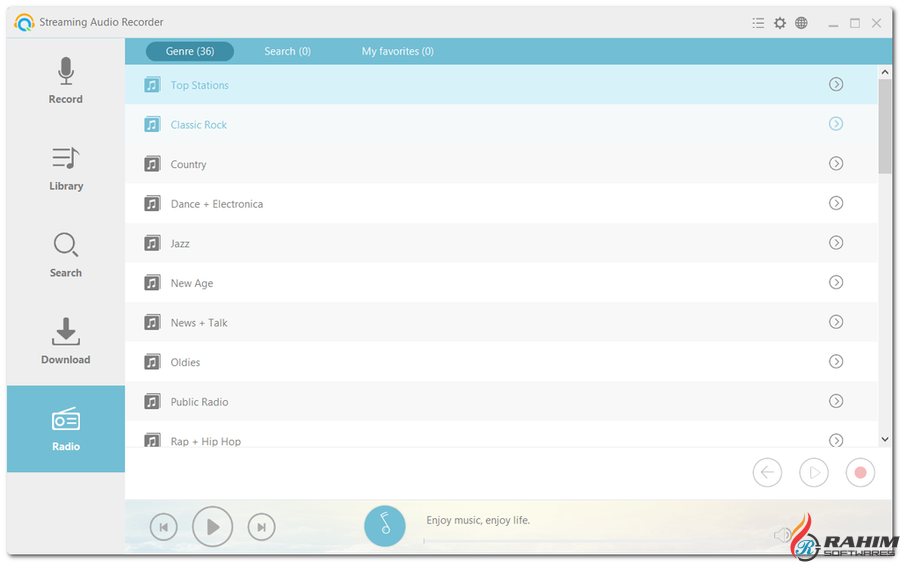Click the genre list scrollbar thumb

point(885,126)
